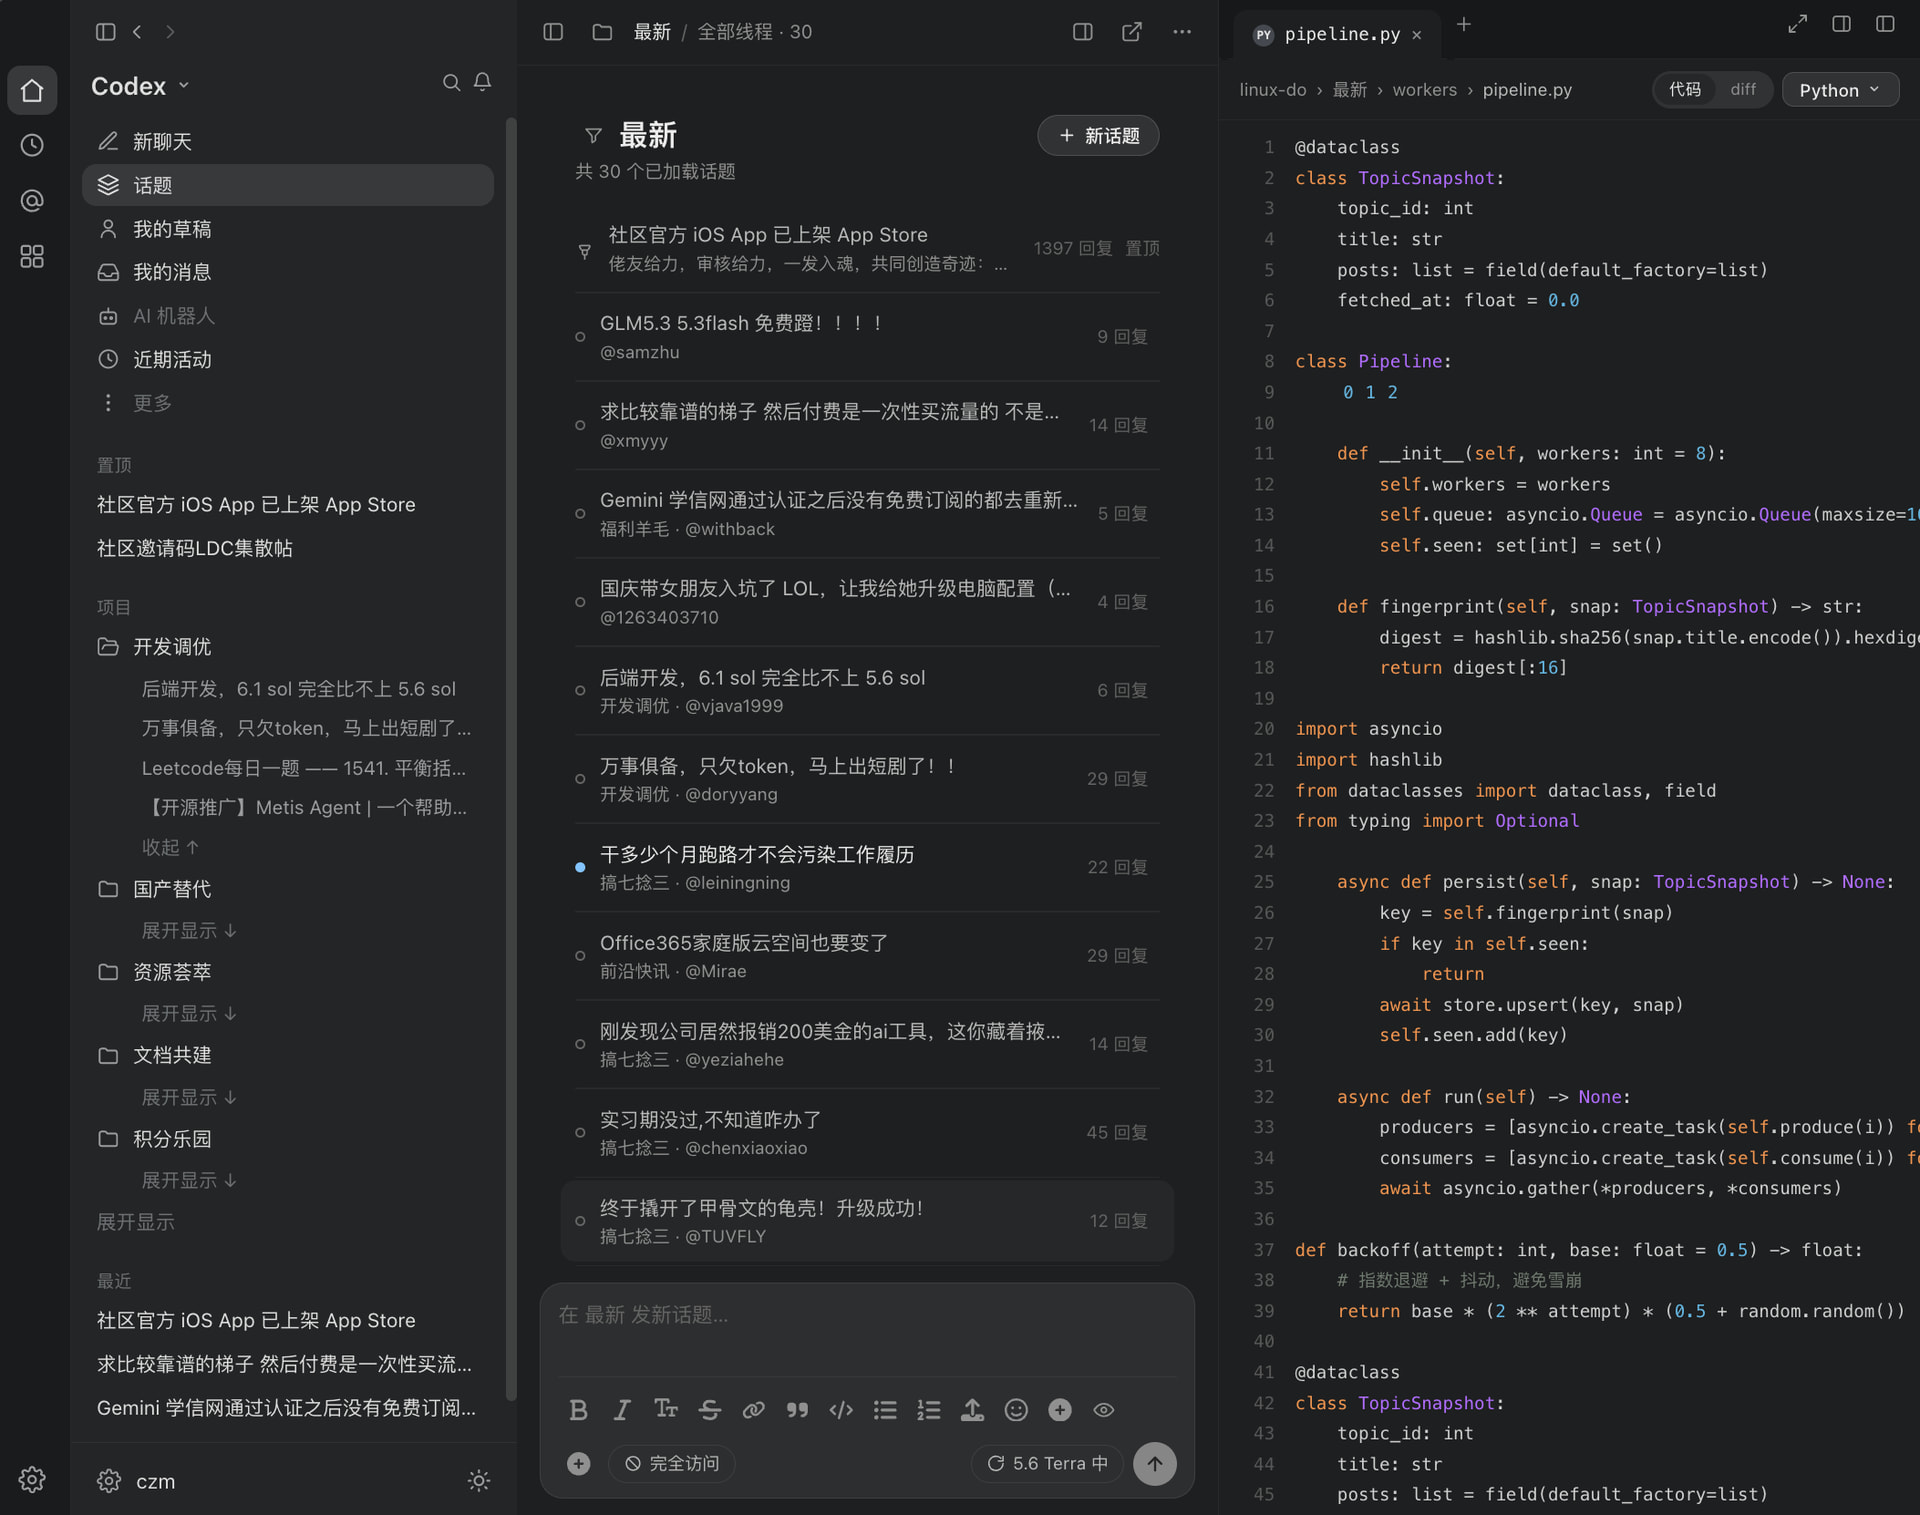Image resolution: width=1920 pixels, height=1515 pixels.
Task: Expand the 资源荟萃 project list
Action: point(189,1014)
